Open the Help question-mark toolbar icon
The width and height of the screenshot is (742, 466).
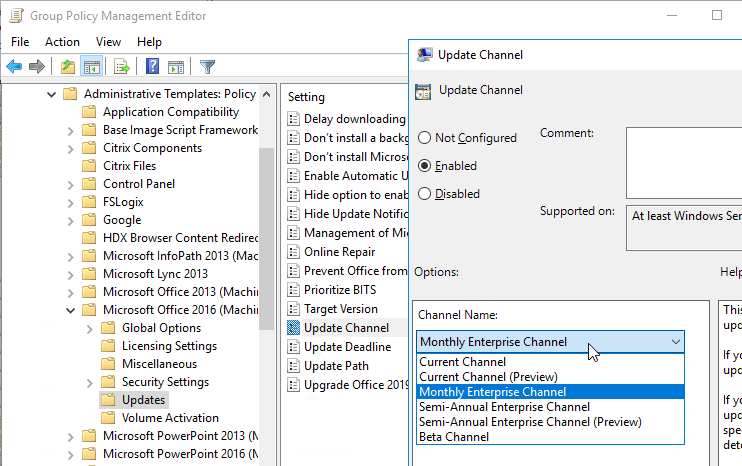click(152, 67)
